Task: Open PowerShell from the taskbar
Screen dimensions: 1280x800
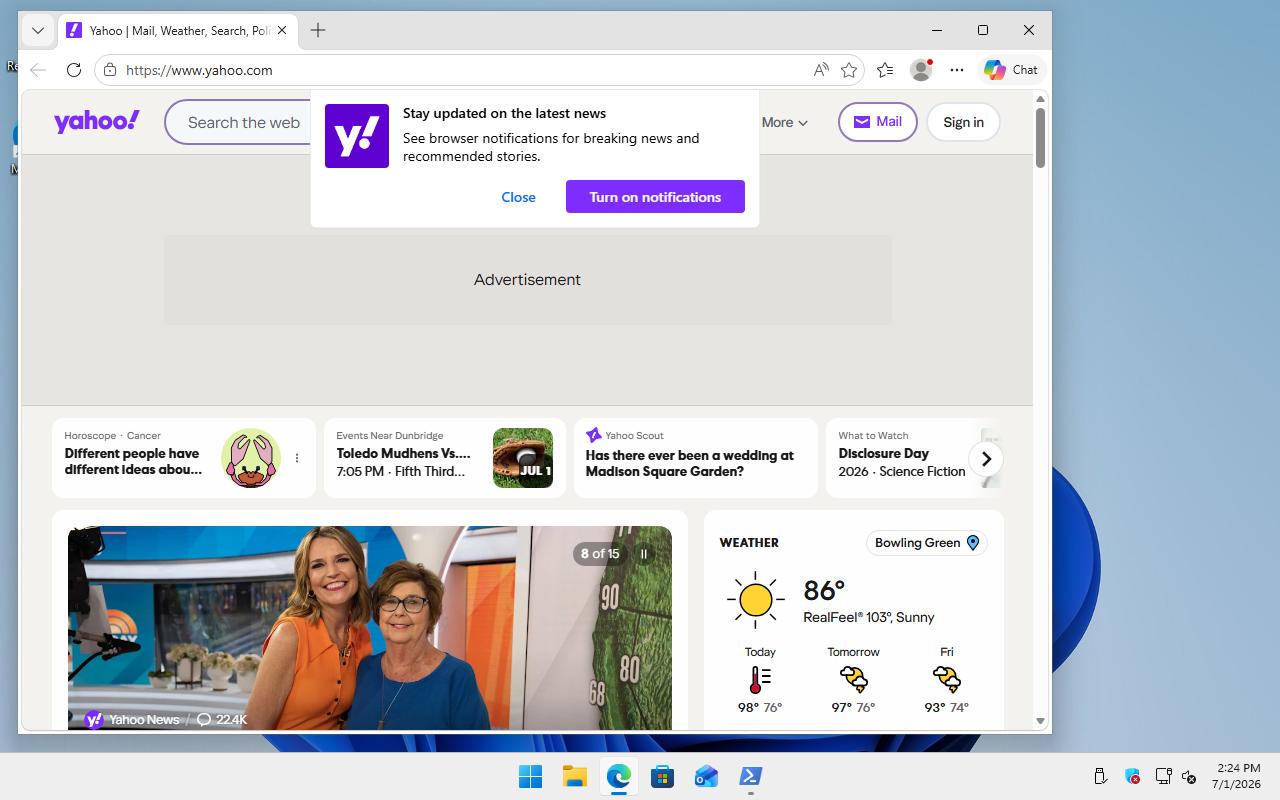Action: 750,776
